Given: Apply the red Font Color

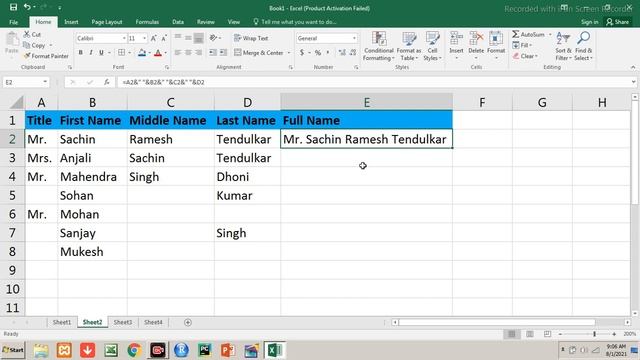Looking at the screenshot, I should pos(158,52).
